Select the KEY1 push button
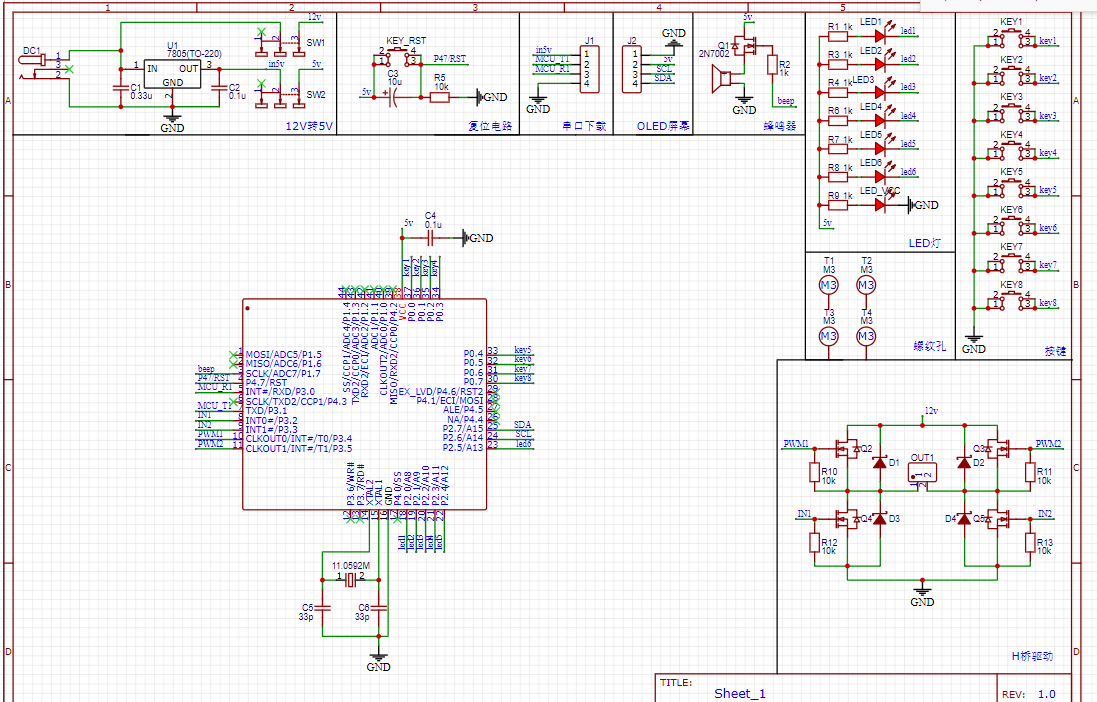Viewport: 1097px width, 702px height. coord(1011,37)
